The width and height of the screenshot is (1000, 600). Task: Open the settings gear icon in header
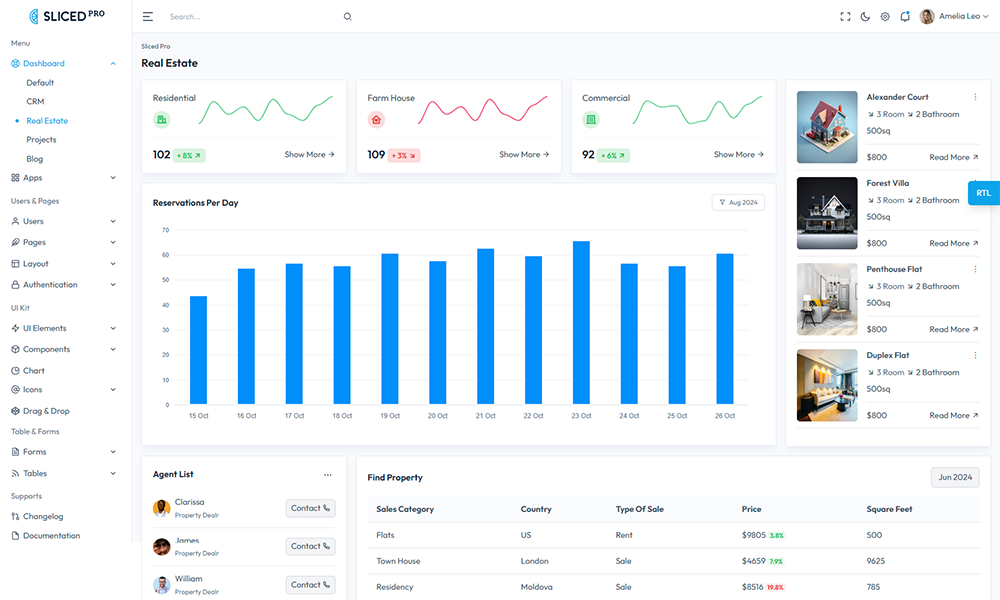coord(885,17)
